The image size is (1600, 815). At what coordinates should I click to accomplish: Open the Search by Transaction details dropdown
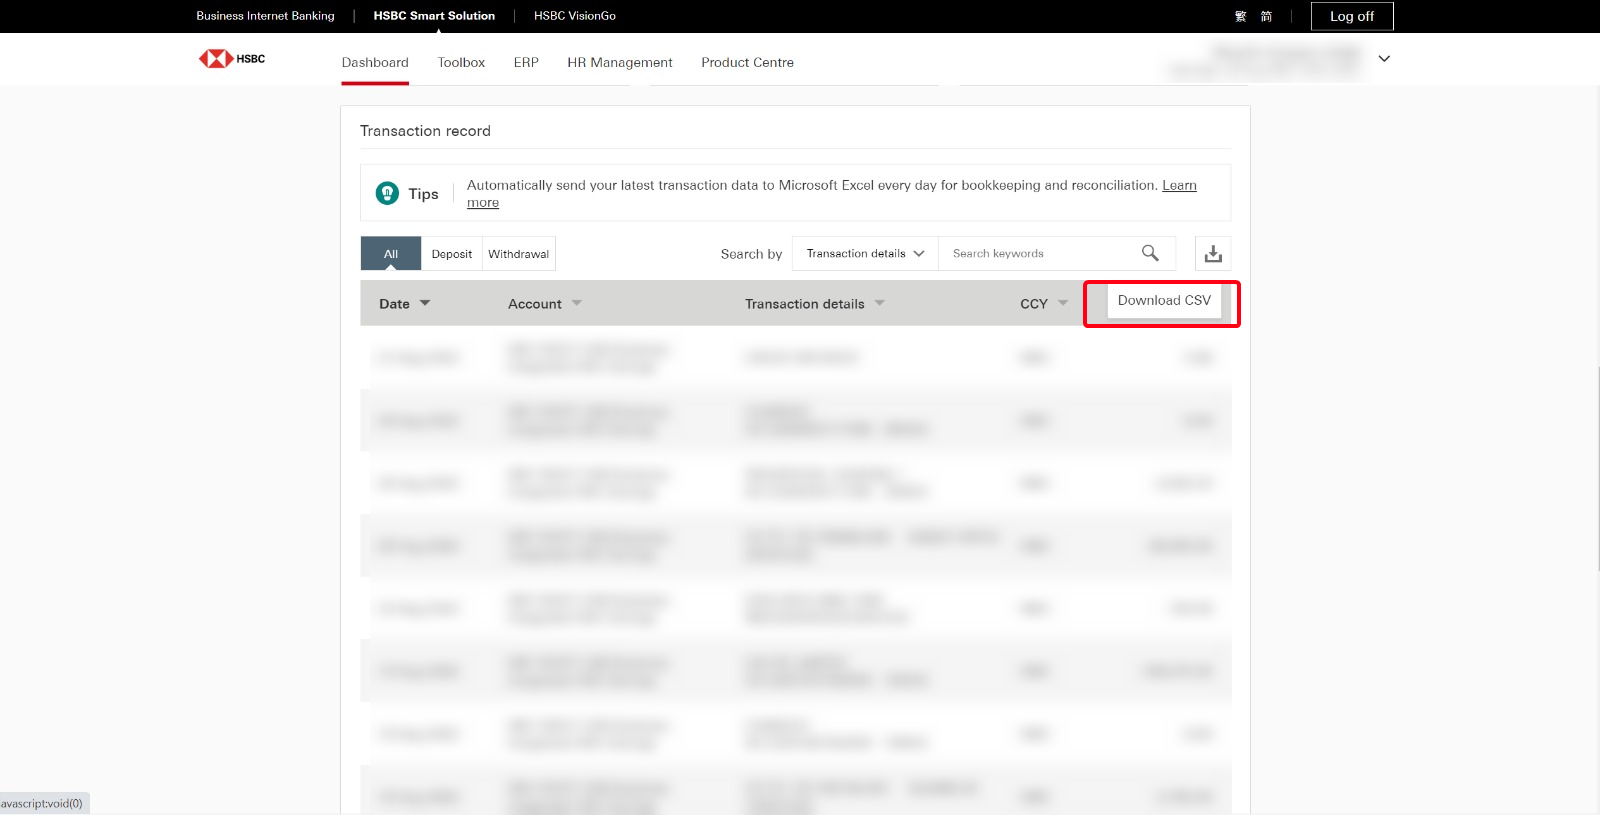coord(865,254)
